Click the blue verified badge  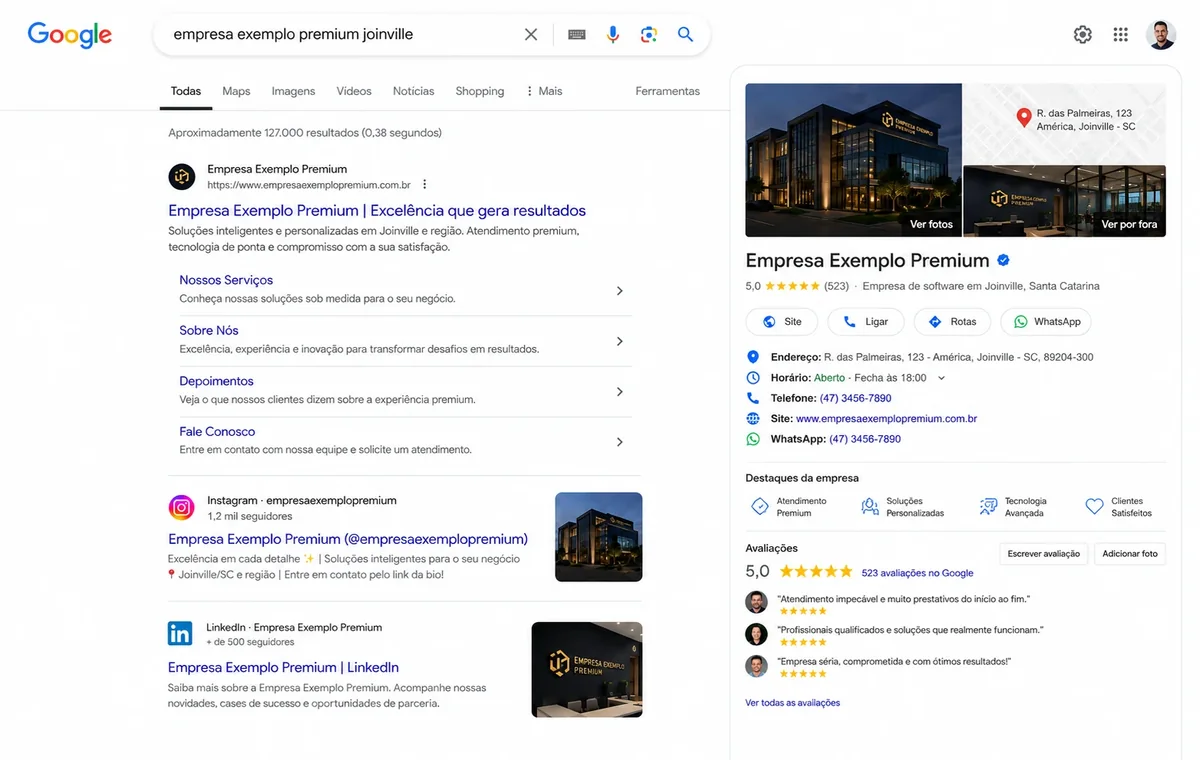point(1003,260)
